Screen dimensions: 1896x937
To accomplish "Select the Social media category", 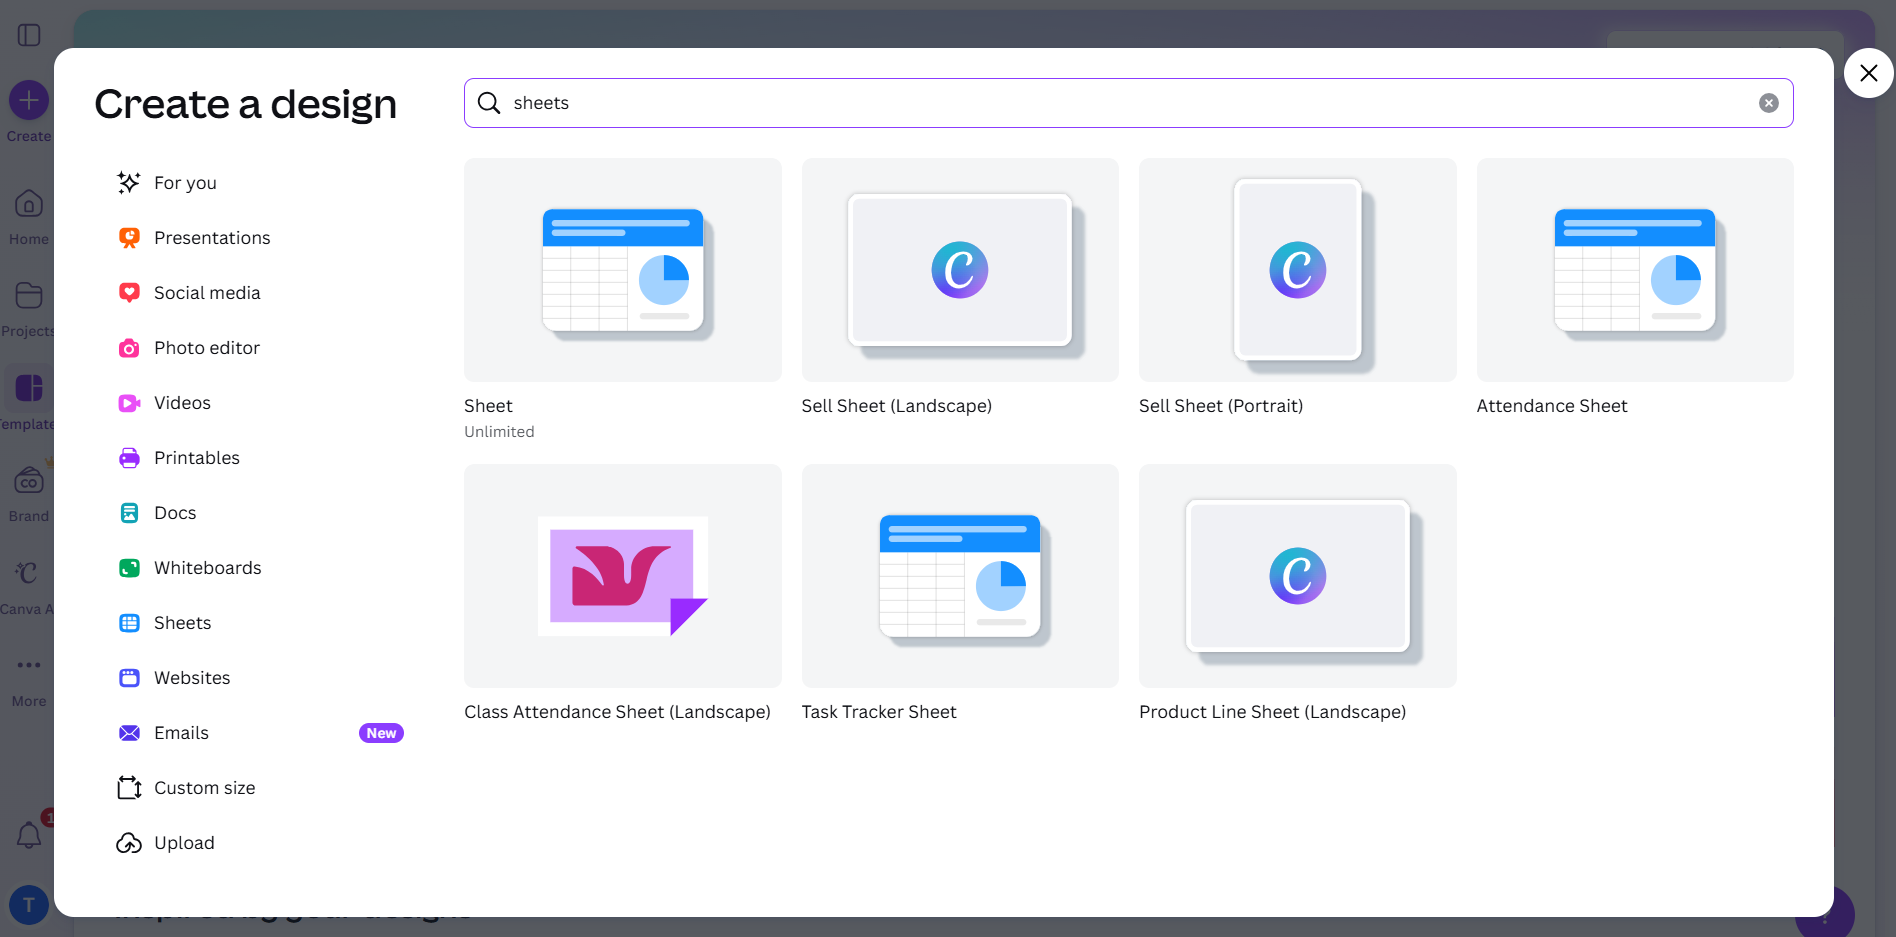I will coord(206,293).
